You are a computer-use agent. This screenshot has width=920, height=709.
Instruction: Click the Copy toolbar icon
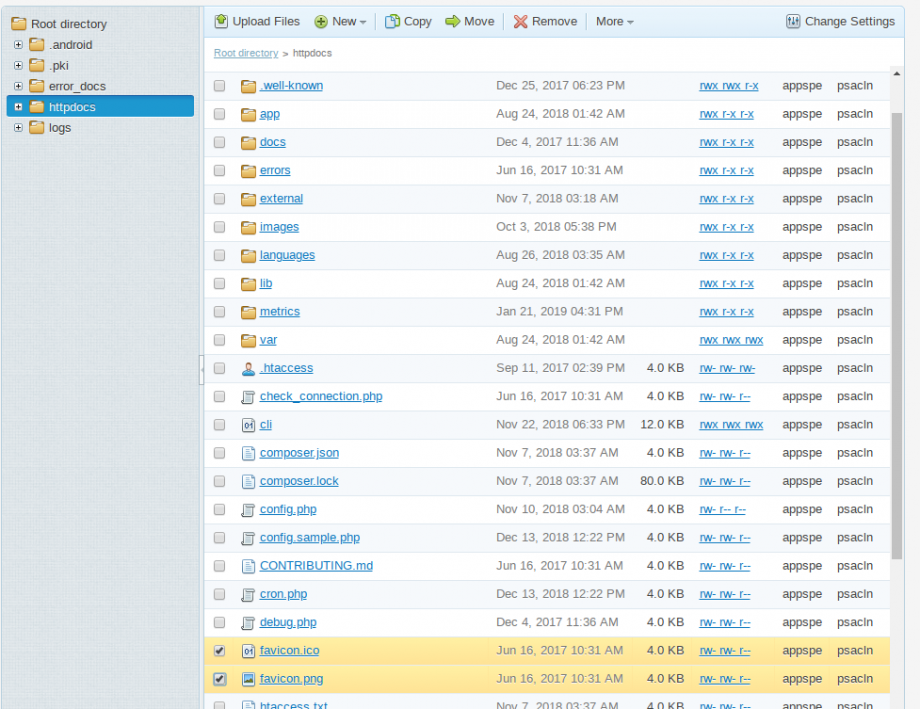(393, 21)
